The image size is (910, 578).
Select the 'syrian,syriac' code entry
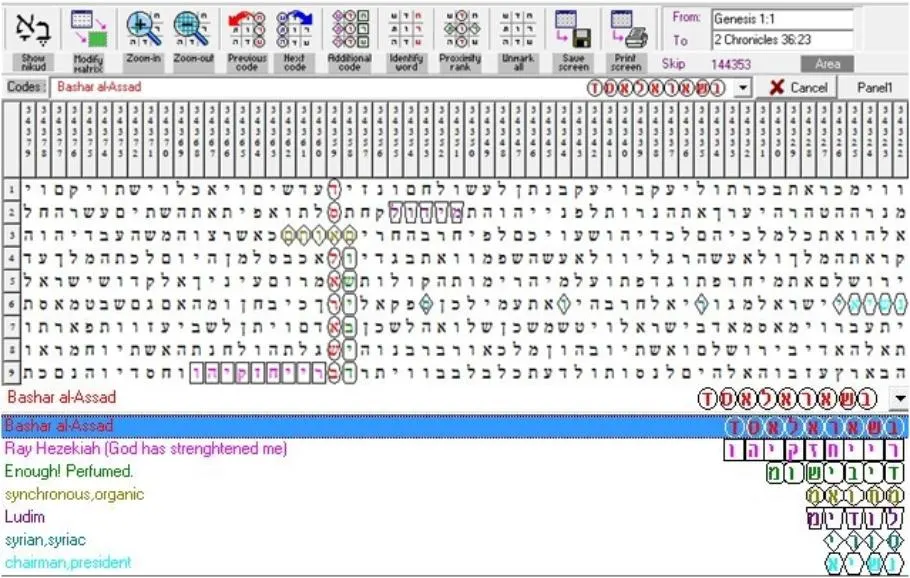455,540
